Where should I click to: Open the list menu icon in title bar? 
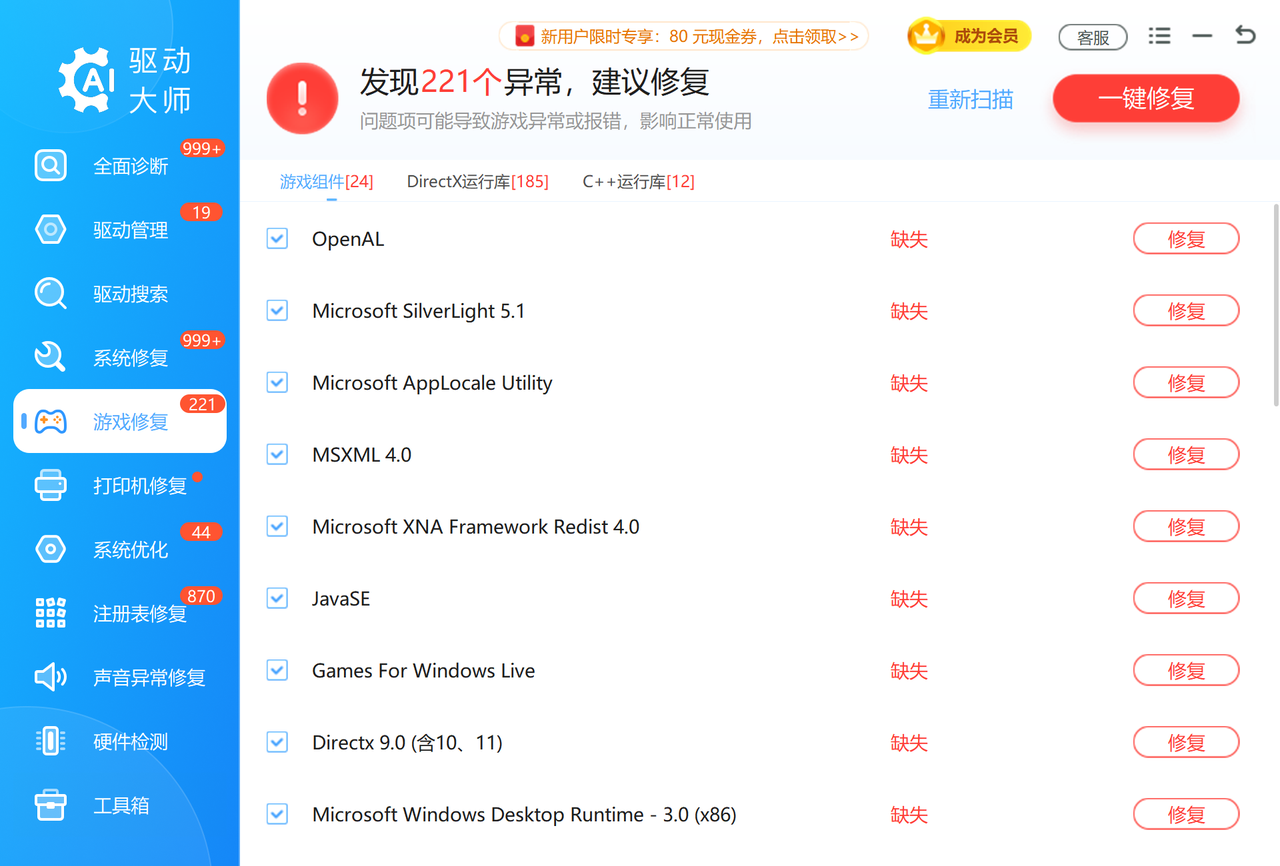click(1159, 36)
